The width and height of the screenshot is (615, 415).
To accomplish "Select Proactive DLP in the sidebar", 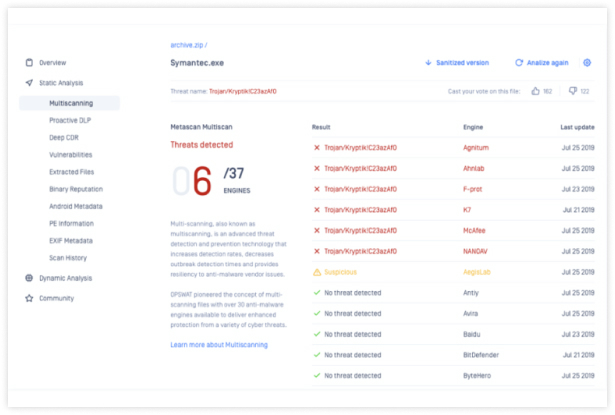I will click(70, 120).
